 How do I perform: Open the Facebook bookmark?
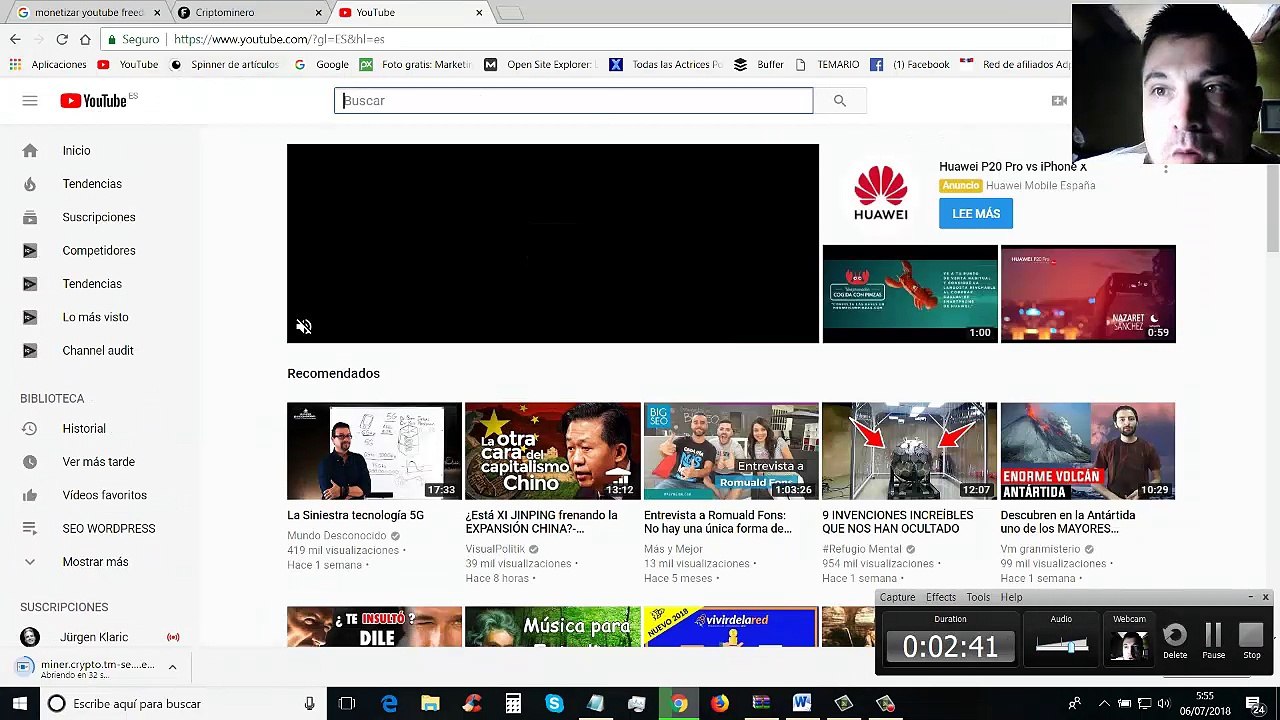click(909, 64)
